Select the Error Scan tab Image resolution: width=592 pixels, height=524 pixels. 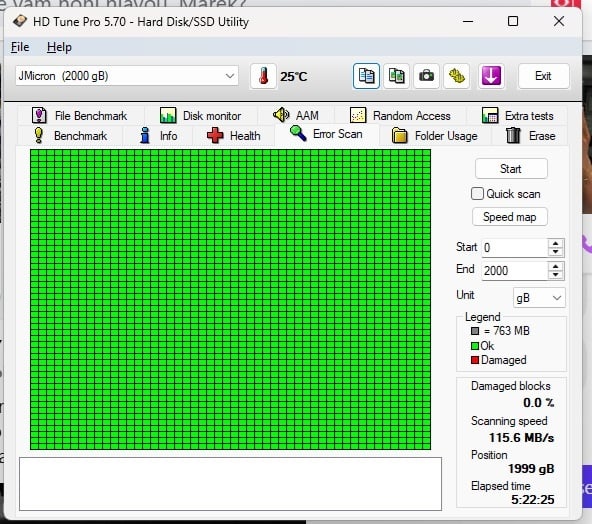click(x=326, y=134)
